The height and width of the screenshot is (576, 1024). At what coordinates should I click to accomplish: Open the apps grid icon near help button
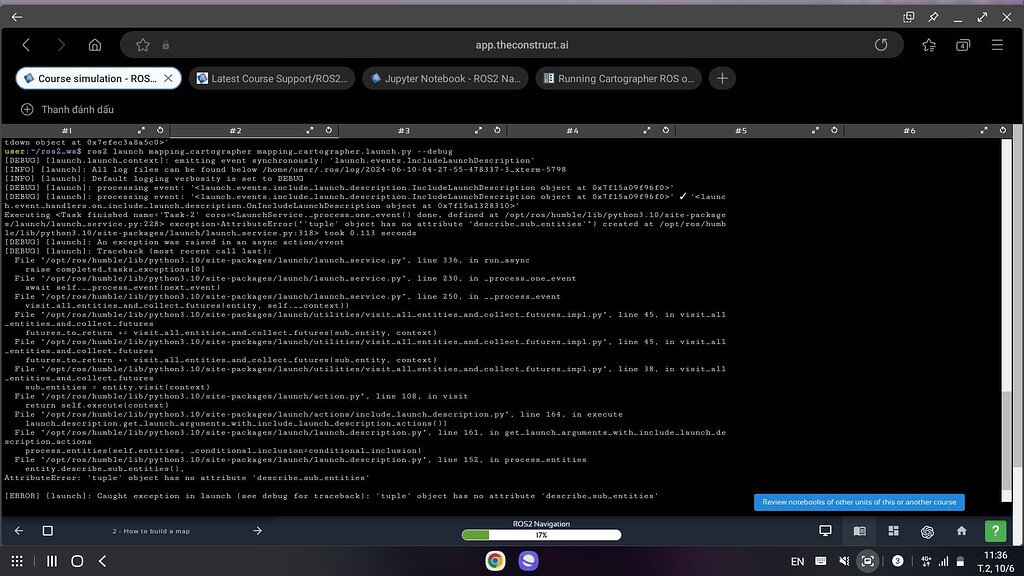pos(892,532)
